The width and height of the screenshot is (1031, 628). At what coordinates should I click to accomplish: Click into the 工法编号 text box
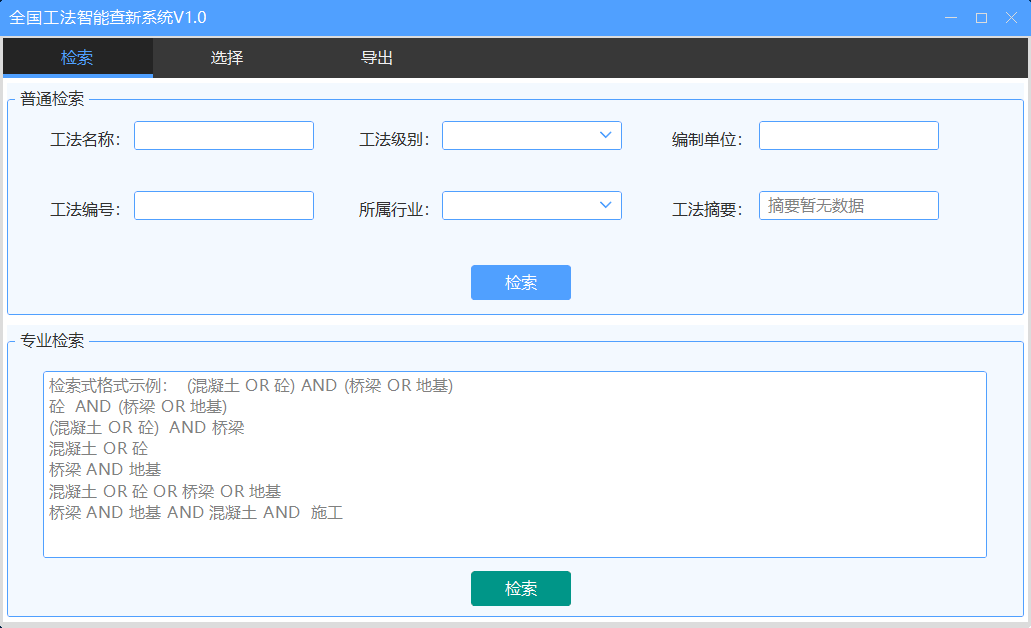pyautogui.click(x=224, y=206)
